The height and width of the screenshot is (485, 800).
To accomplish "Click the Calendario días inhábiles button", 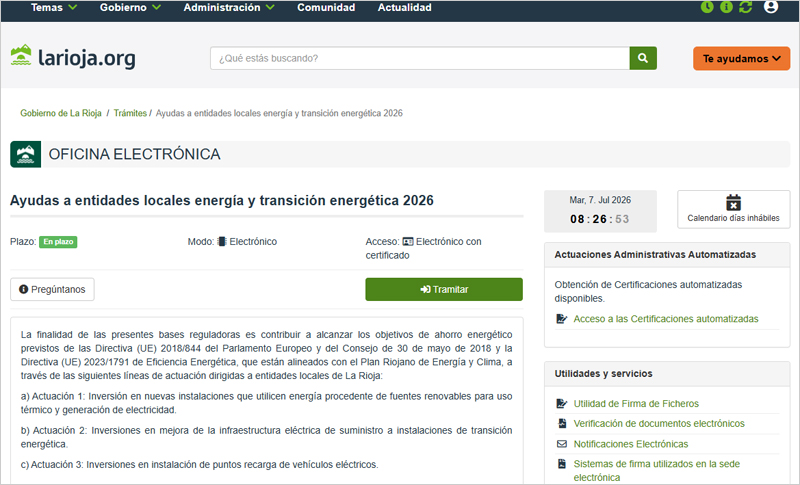I will point(733,209).
